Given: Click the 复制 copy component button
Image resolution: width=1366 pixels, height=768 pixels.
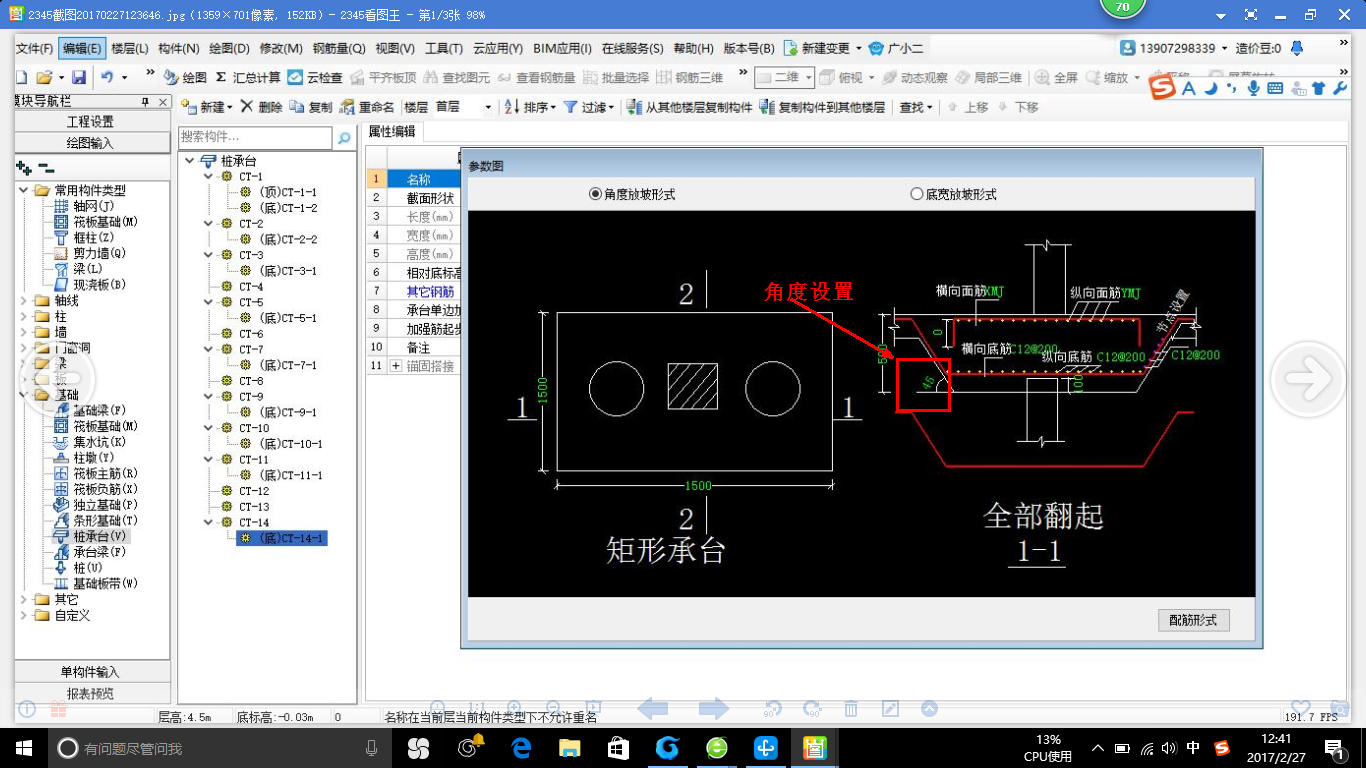Looking at the screenshot, I should (x=311, y=107).
